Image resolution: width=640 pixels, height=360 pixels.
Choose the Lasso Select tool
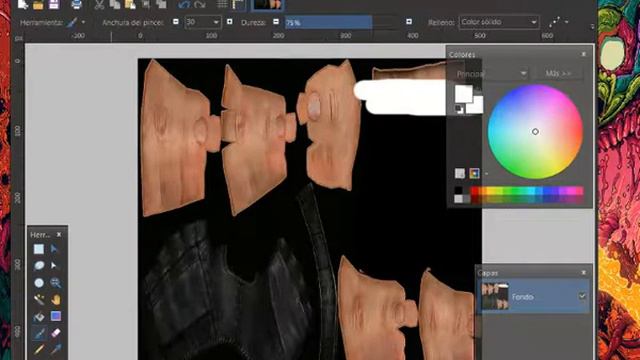[x=39, y=266]
